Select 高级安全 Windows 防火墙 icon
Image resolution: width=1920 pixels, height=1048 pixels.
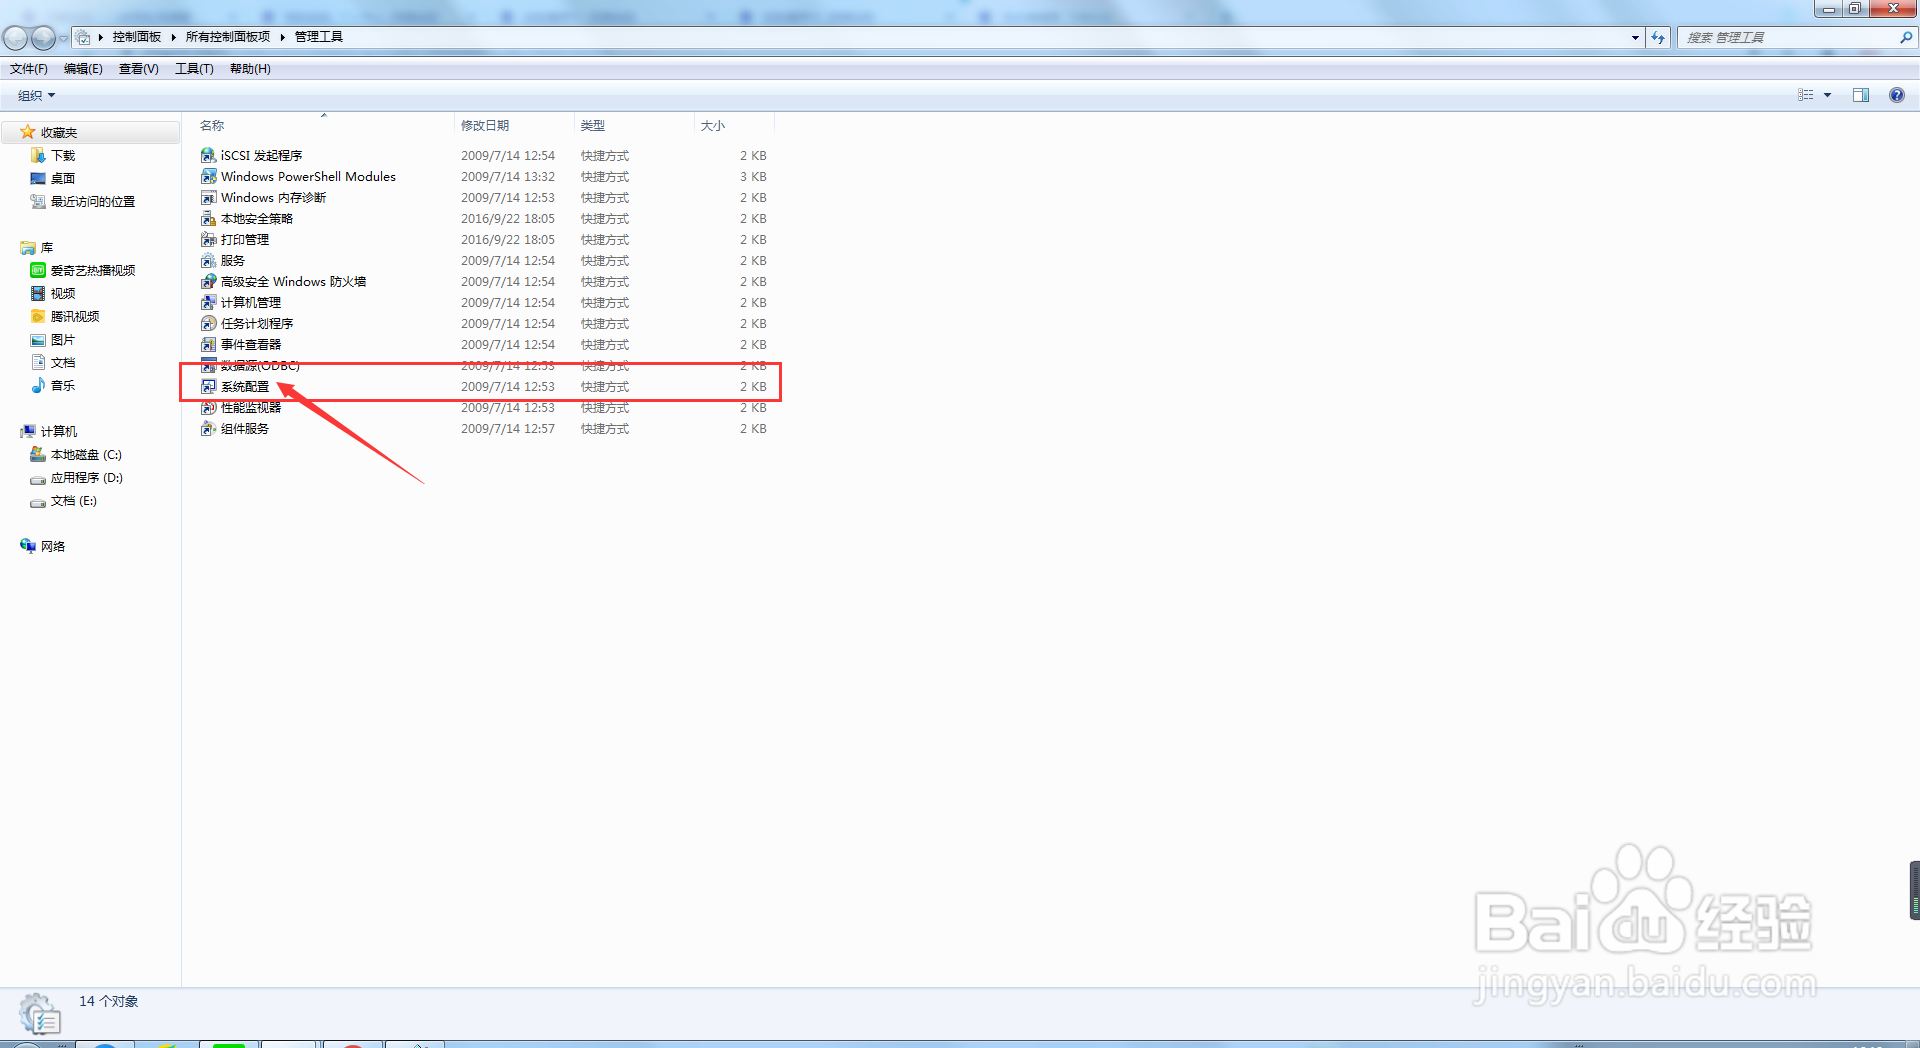coord(208,281)
